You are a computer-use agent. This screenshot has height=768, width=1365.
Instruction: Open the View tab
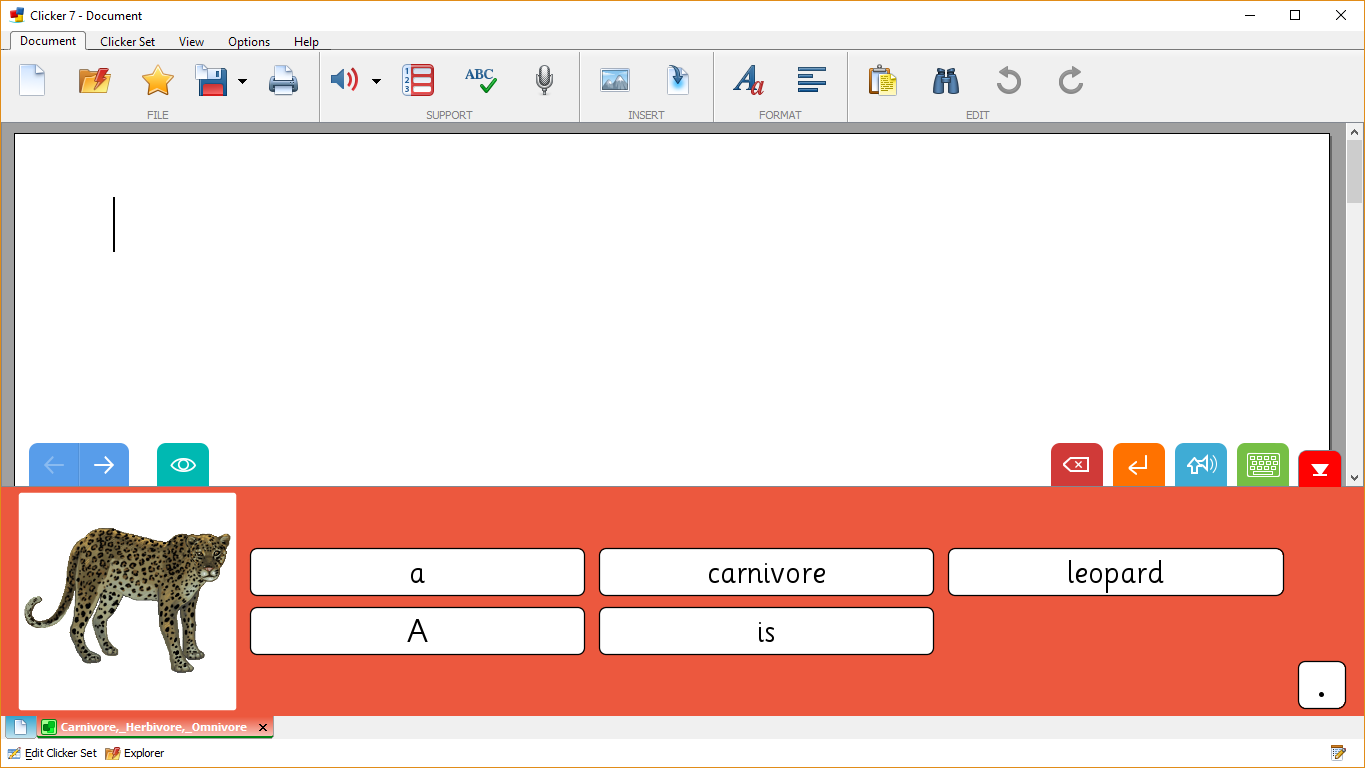191,42
